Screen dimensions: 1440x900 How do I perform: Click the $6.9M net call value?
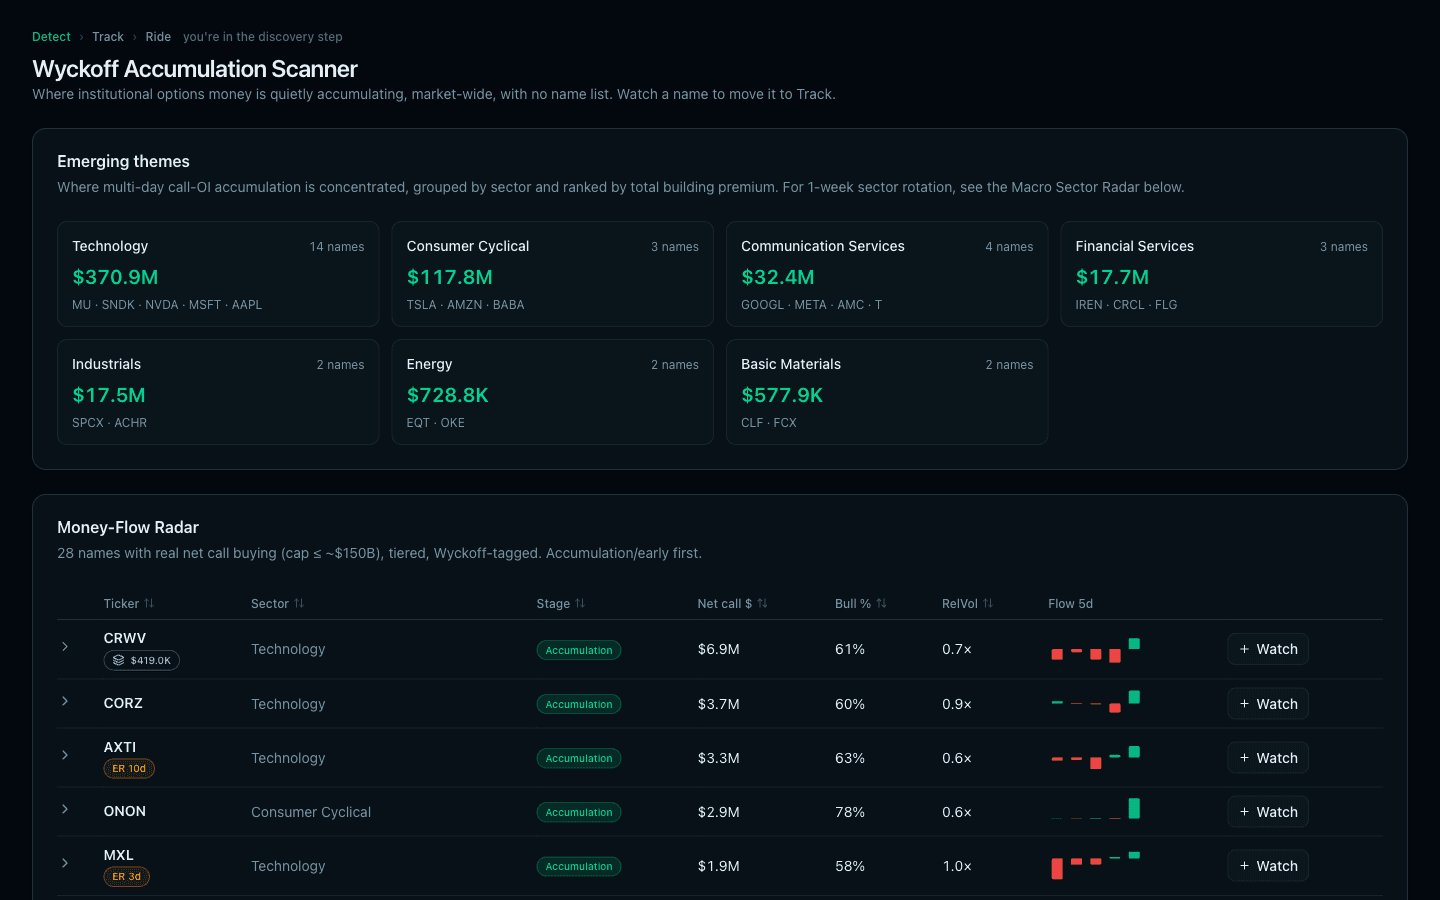(x=719, y=649)
